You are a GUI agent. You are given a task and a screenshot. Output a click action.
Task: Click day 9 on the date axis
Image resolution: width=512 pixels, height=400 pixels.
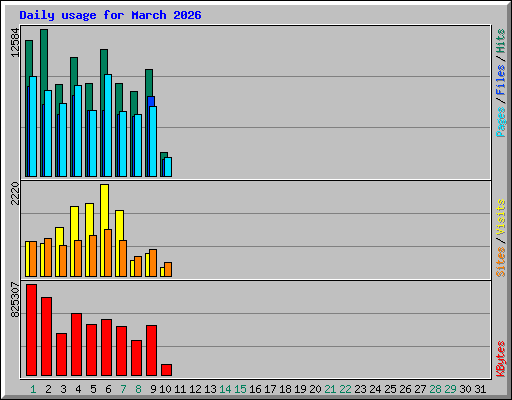[153, 389]
